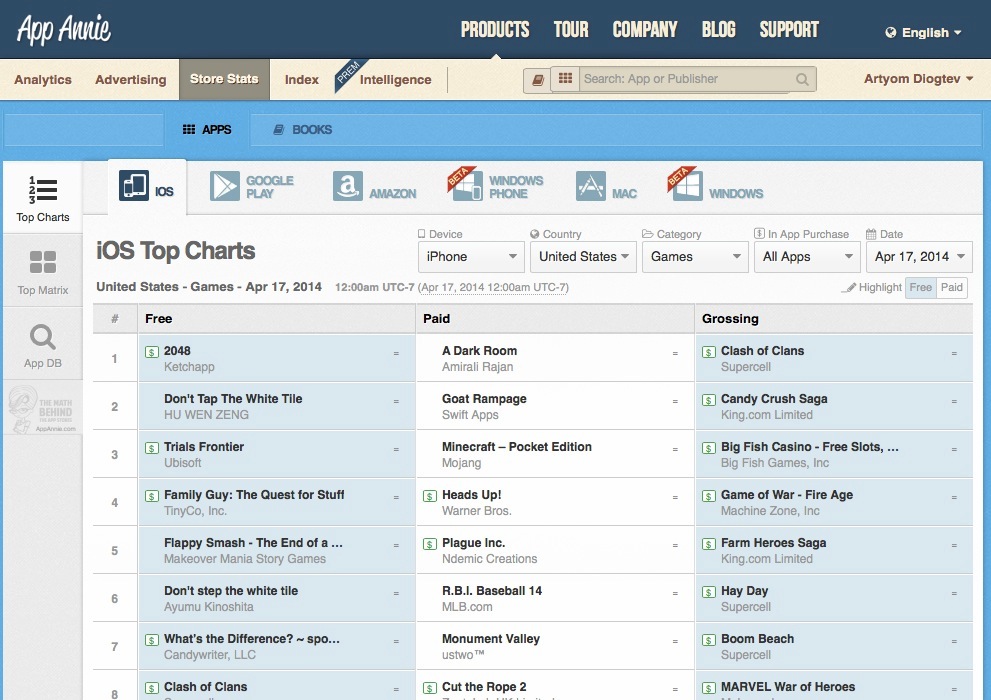Switch to the Store Stats tab
This screenshot has width=991, height=700.
point(224,80)
